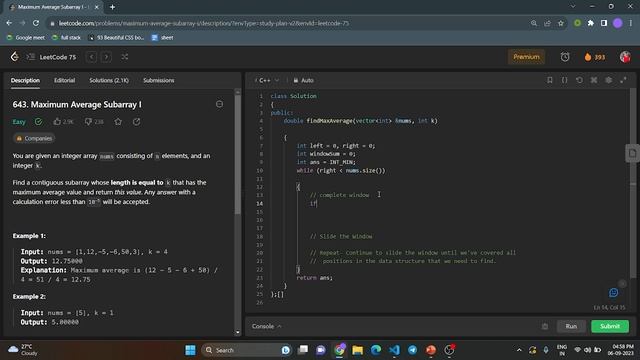Open the side panel tab on editor right edge
Screen dimensions: 640x360
(x=632, y=153)
